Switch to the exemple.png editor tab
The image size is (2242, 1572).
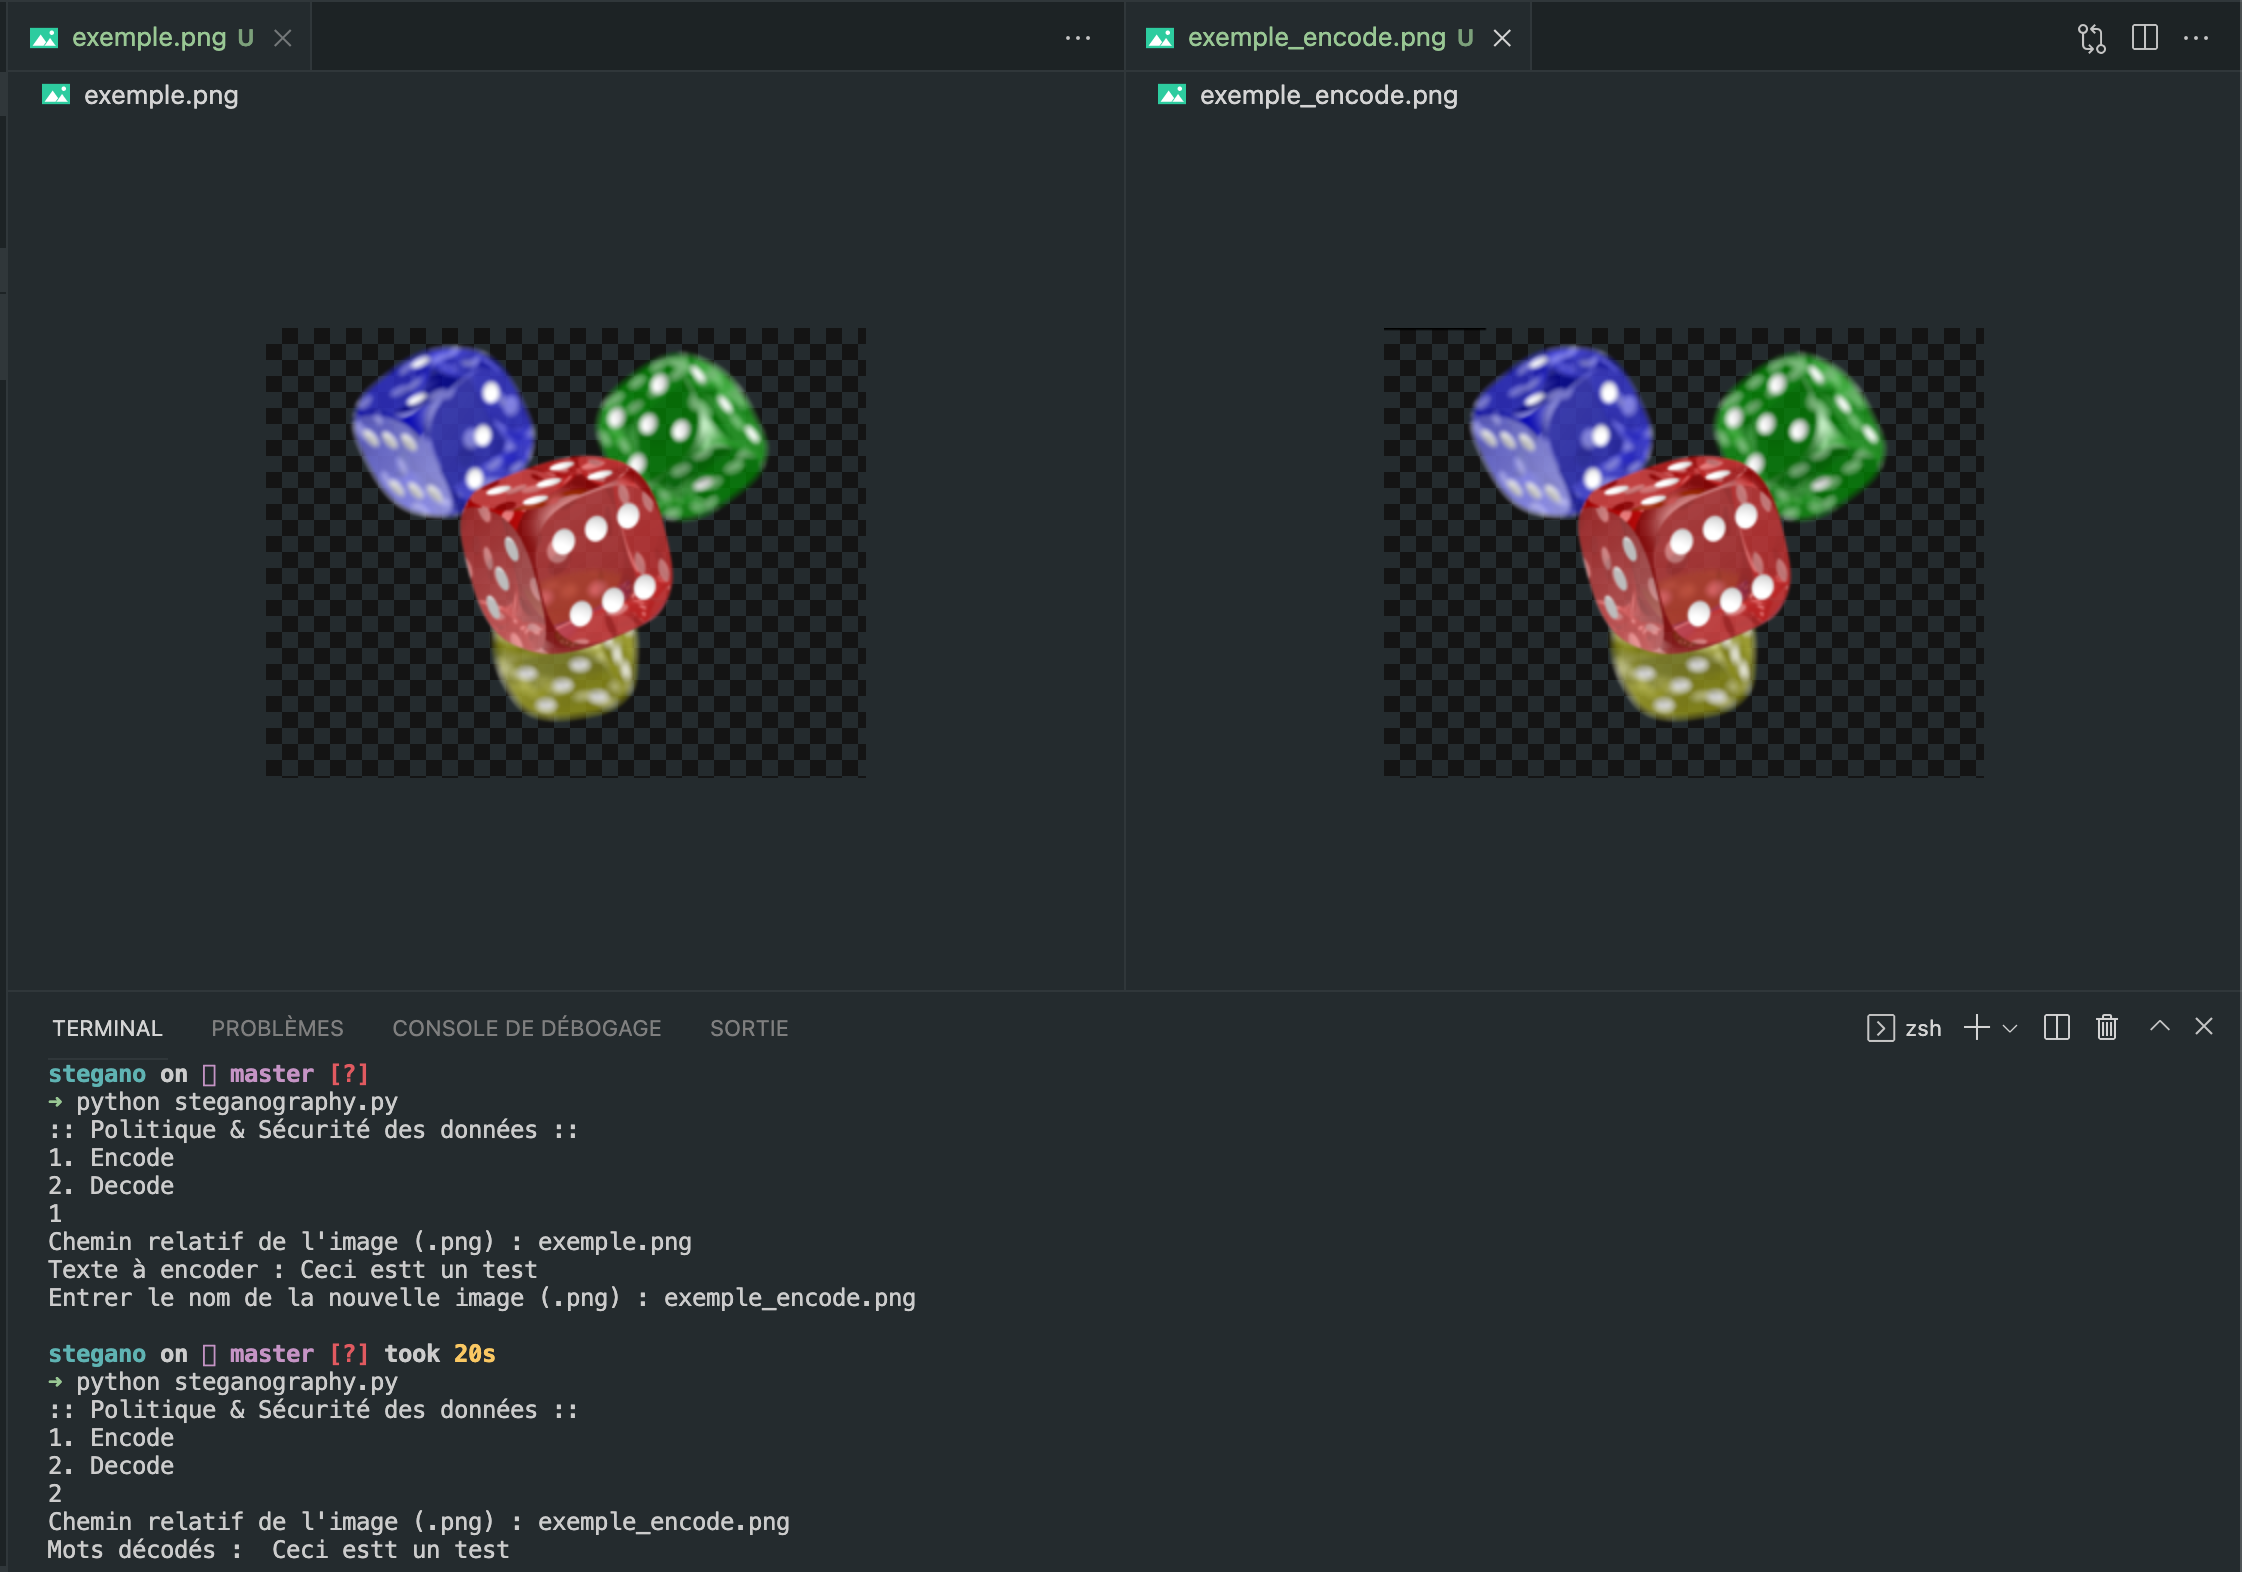click(160, 38)
